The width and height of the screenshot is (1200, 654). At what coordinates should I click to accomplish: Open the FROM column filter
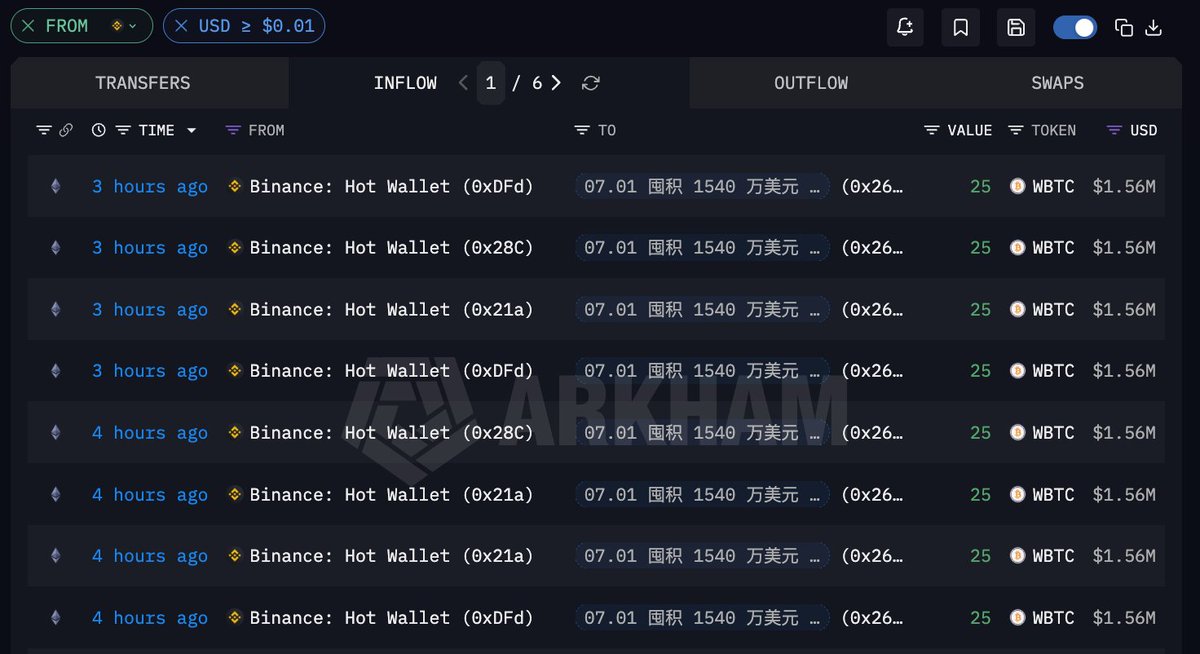[x=233, y=130]
